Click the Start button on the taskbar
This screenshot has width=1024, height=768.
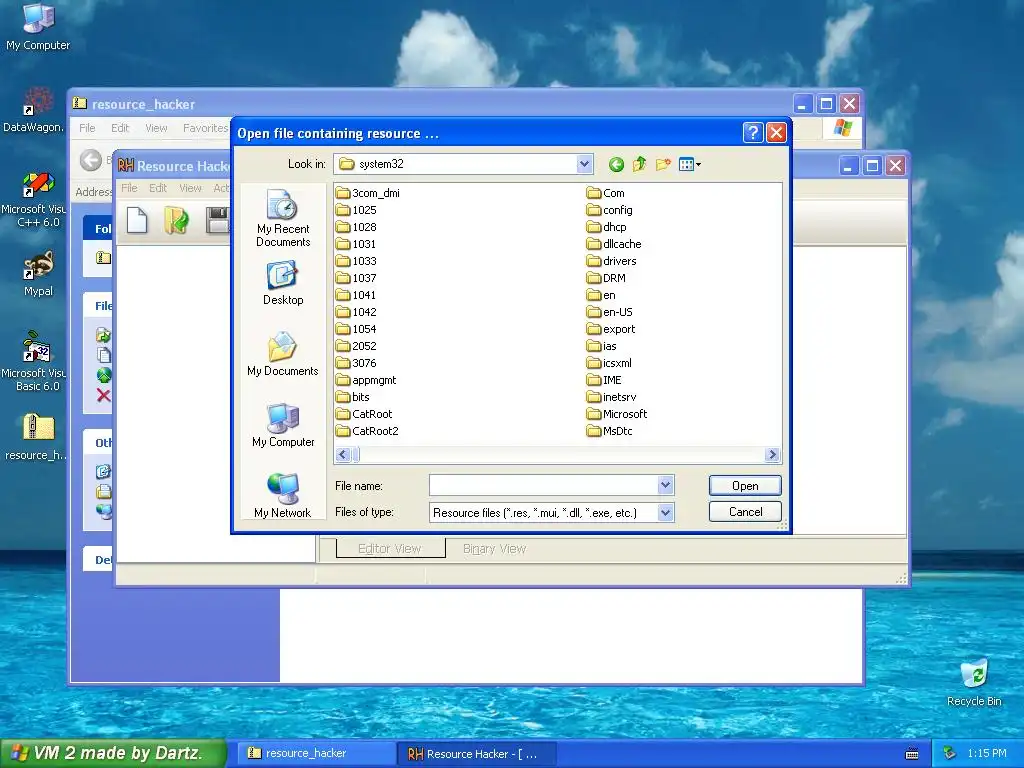click(113, 753)
